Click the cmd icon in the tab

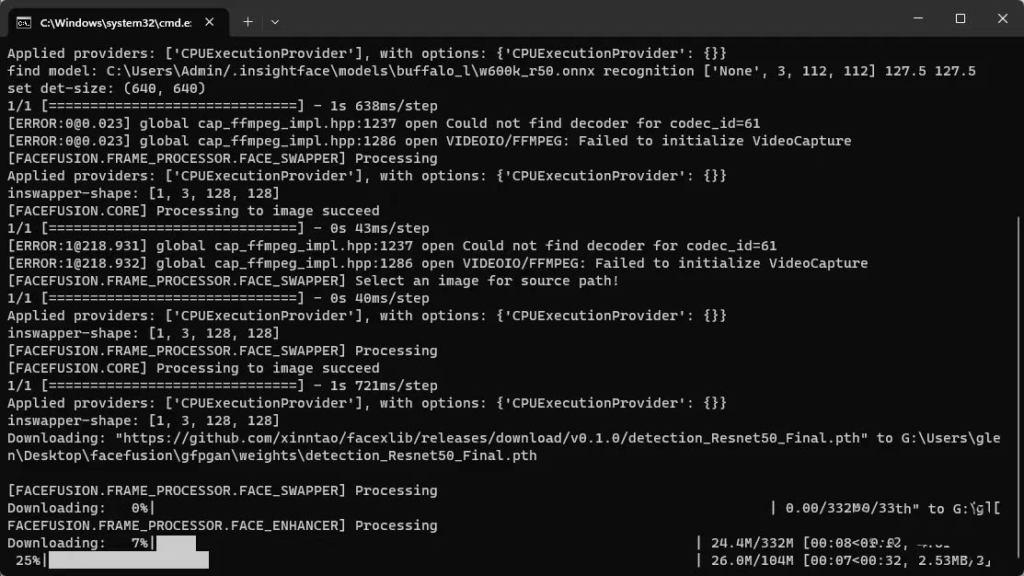pyautogui.click(x=23, y=21)
